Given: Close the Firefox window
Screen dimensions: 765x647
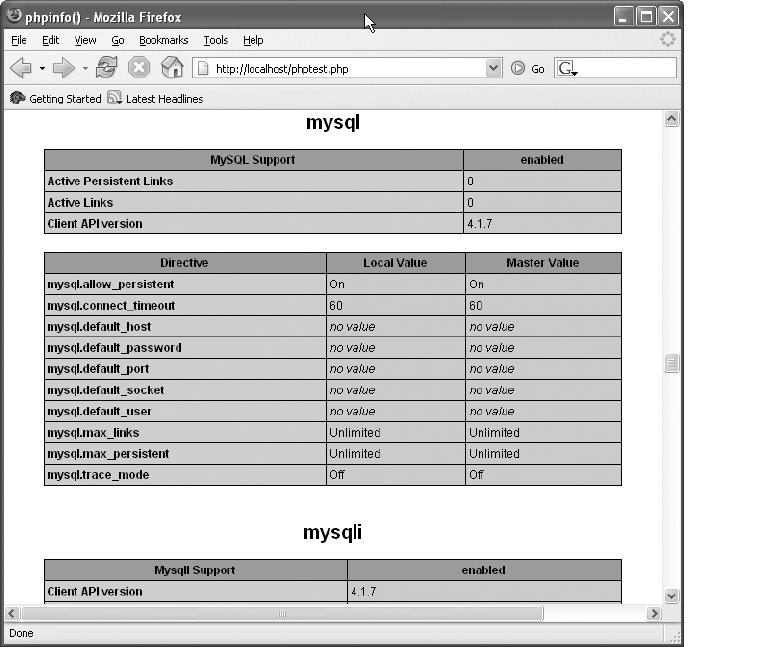Looking at the screenshot, I should click(668, 17).
